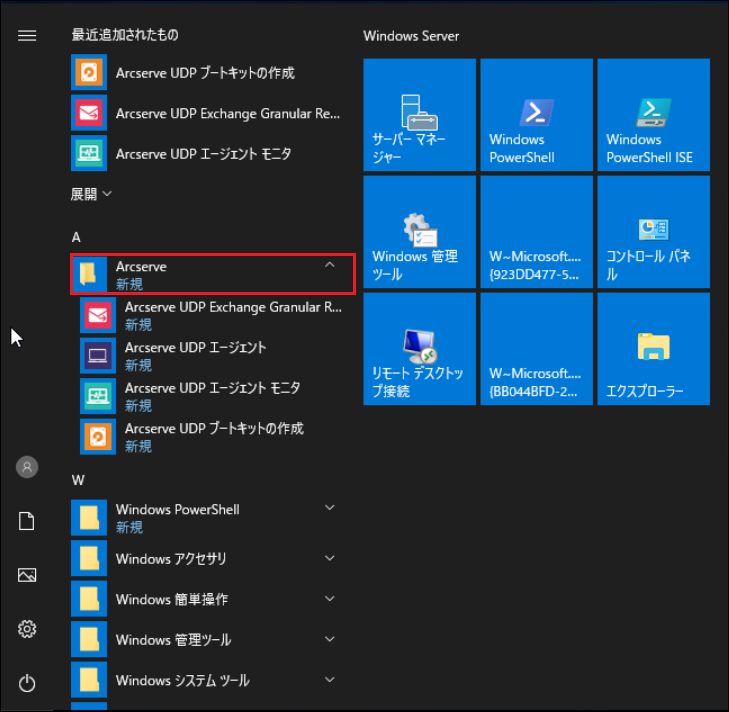Click the Power button icon
Screen dimensions: 729x712
(x=27, y=683)
